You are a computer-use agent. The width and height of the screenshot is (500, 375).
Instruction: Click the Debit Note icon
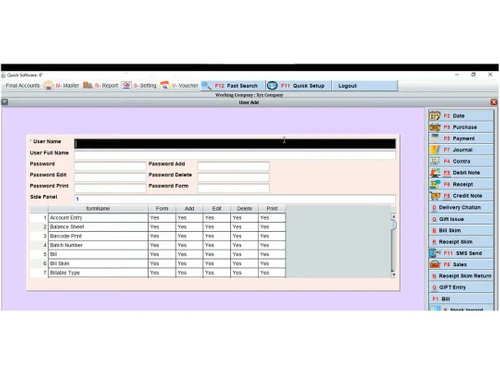435,173
